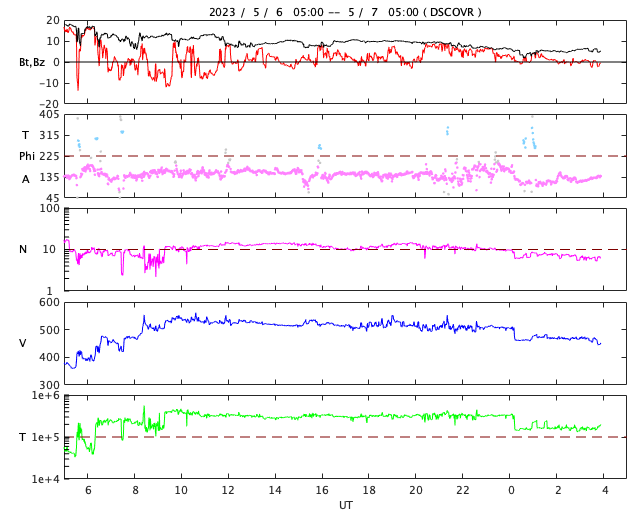Click the 'A' label on the Phi panel
The height and width of the screenshot is (512, 640).
(x=26, y=179)
